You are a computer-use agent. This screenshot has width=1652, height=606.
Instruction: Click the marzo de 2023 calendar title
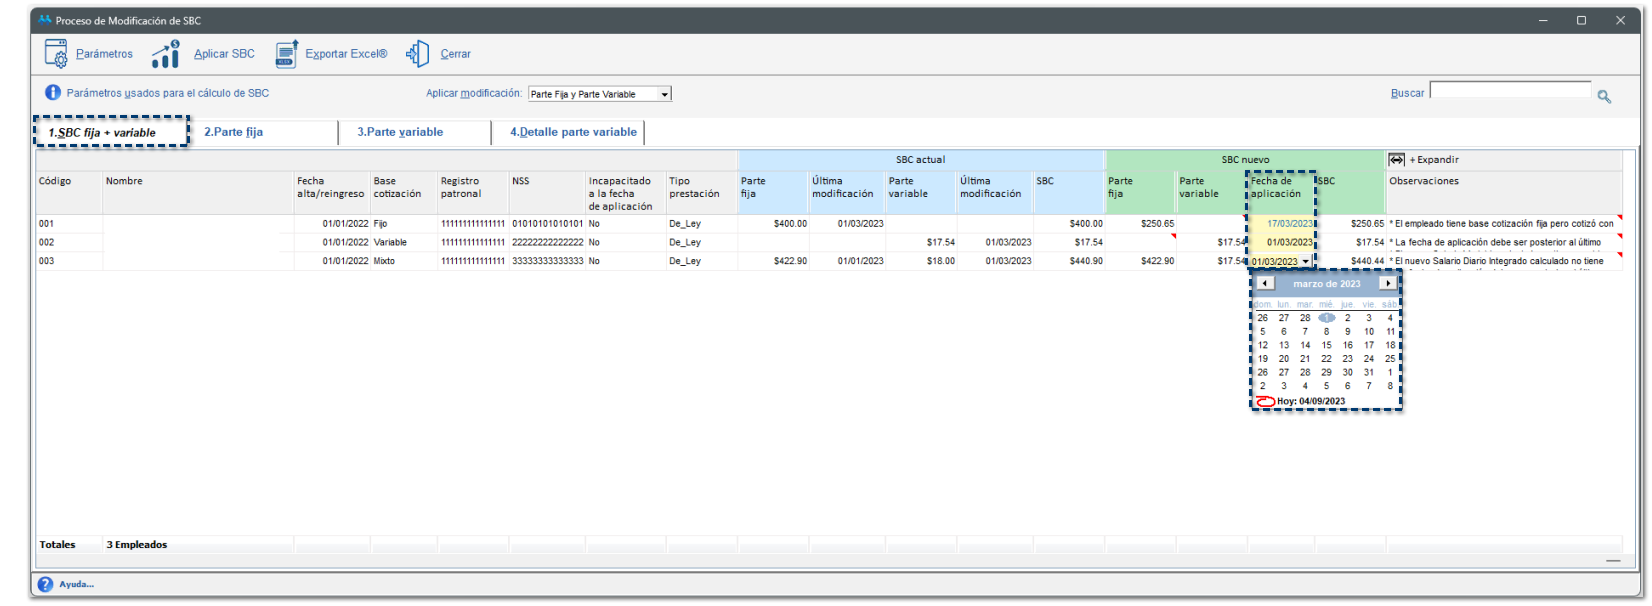tap(1326, 284)
